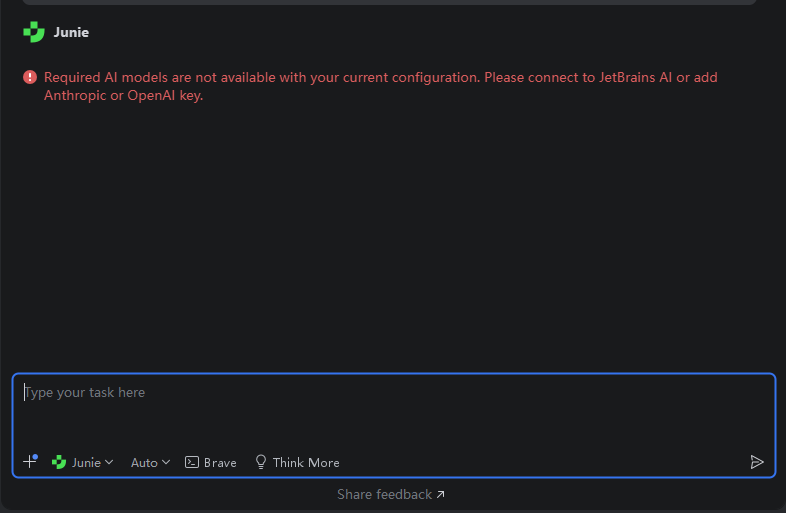The image size is (786, 513).
Task: Click the green Junie icon in input toolbar
Action: tap(59, 462)
